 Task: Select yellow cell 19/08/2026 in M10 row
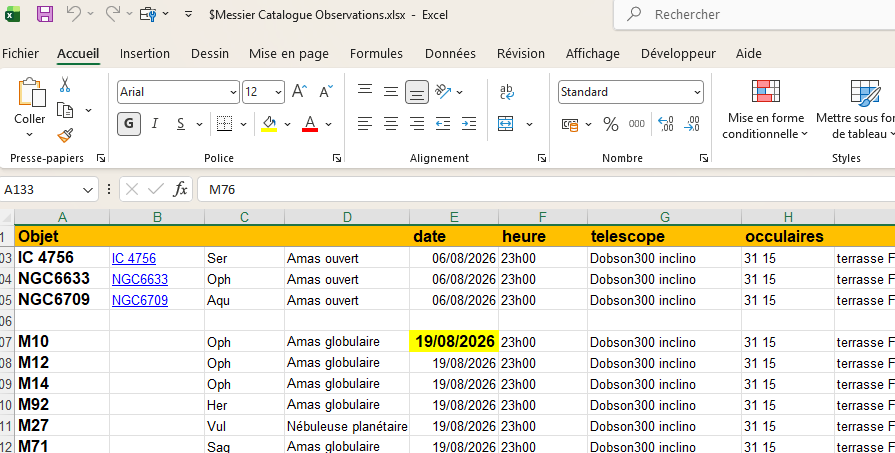pyautogui.click(x=454, y=342)
